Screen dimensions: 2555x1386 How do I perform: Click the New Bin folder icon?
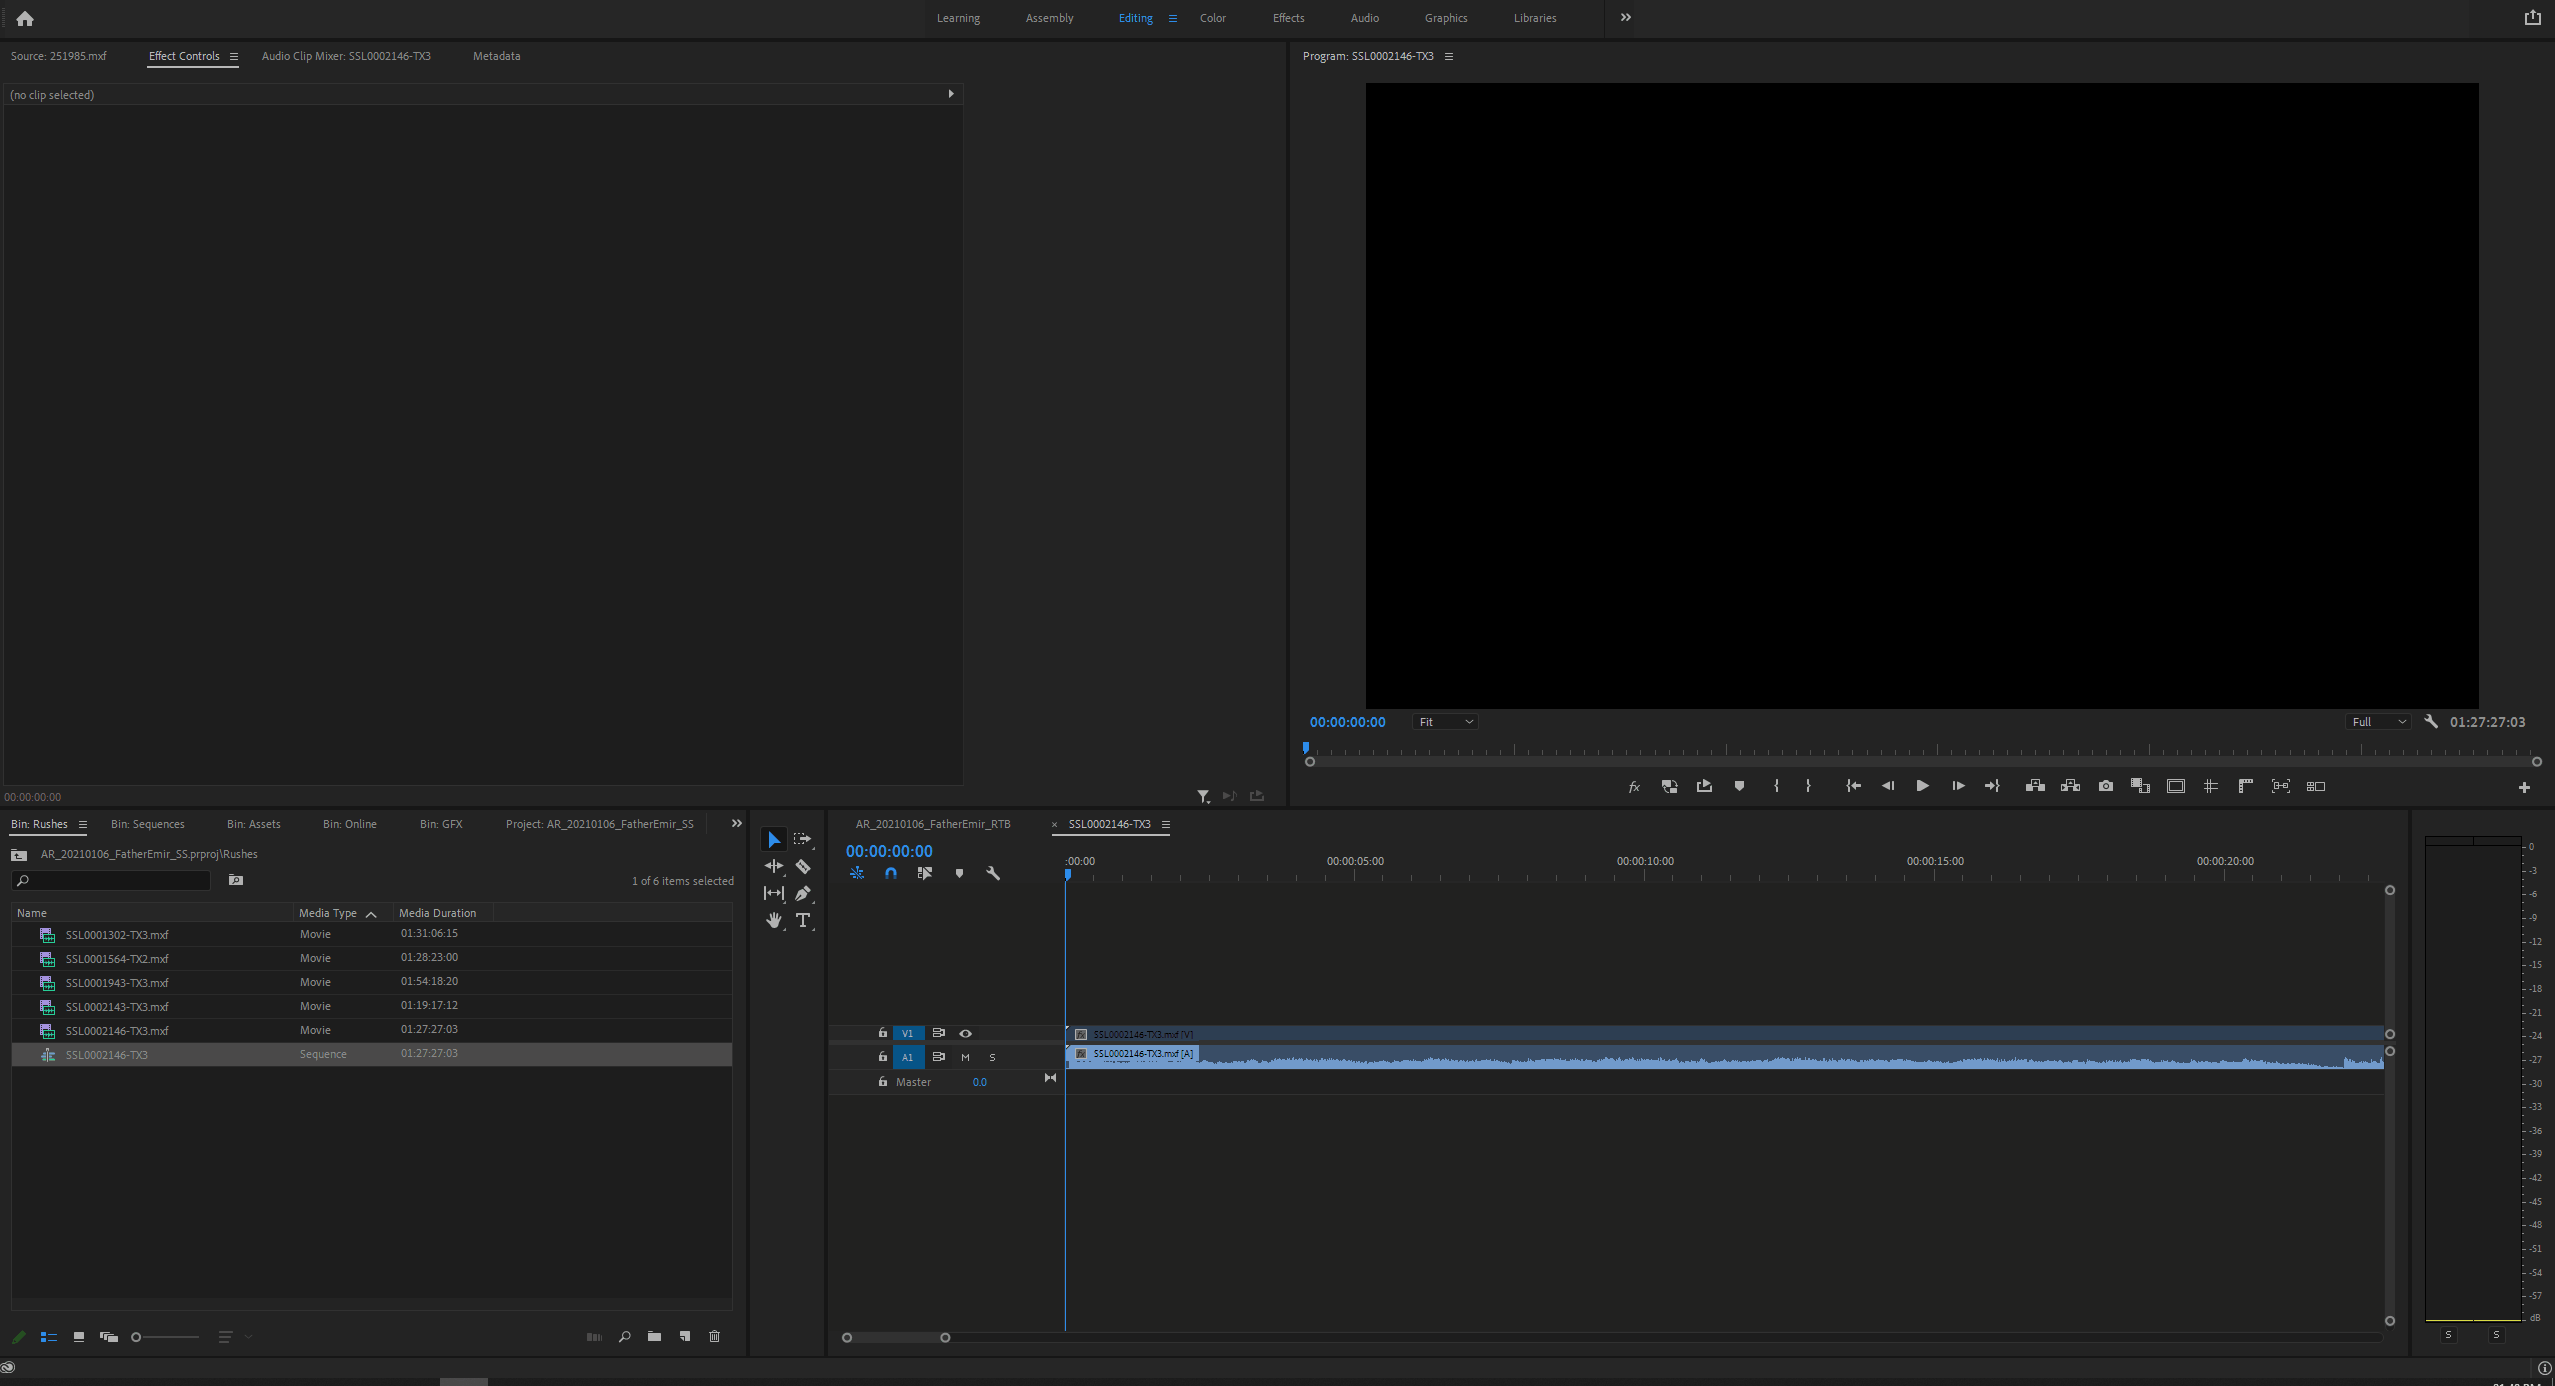point(654,1337)
